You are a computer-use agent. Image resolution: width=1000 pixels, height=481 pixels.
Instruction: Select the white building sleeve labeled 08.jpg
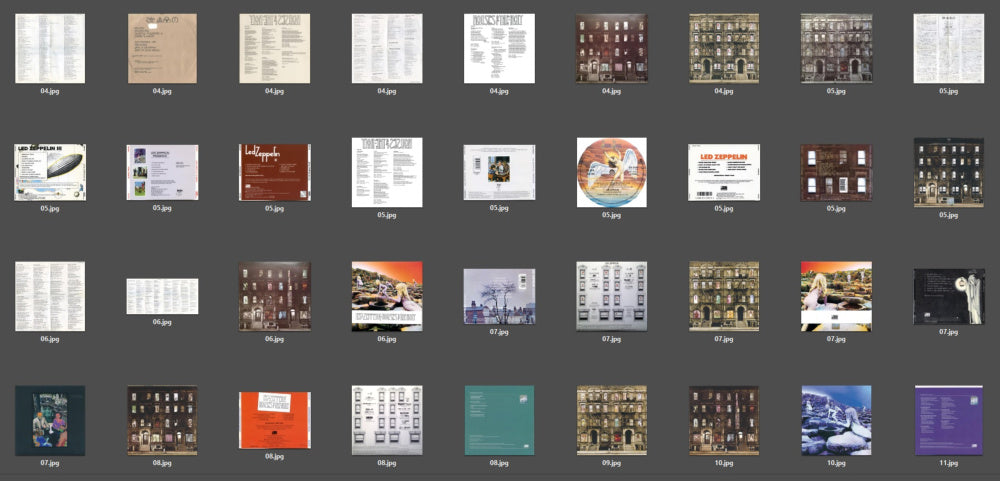coord(387,420)
